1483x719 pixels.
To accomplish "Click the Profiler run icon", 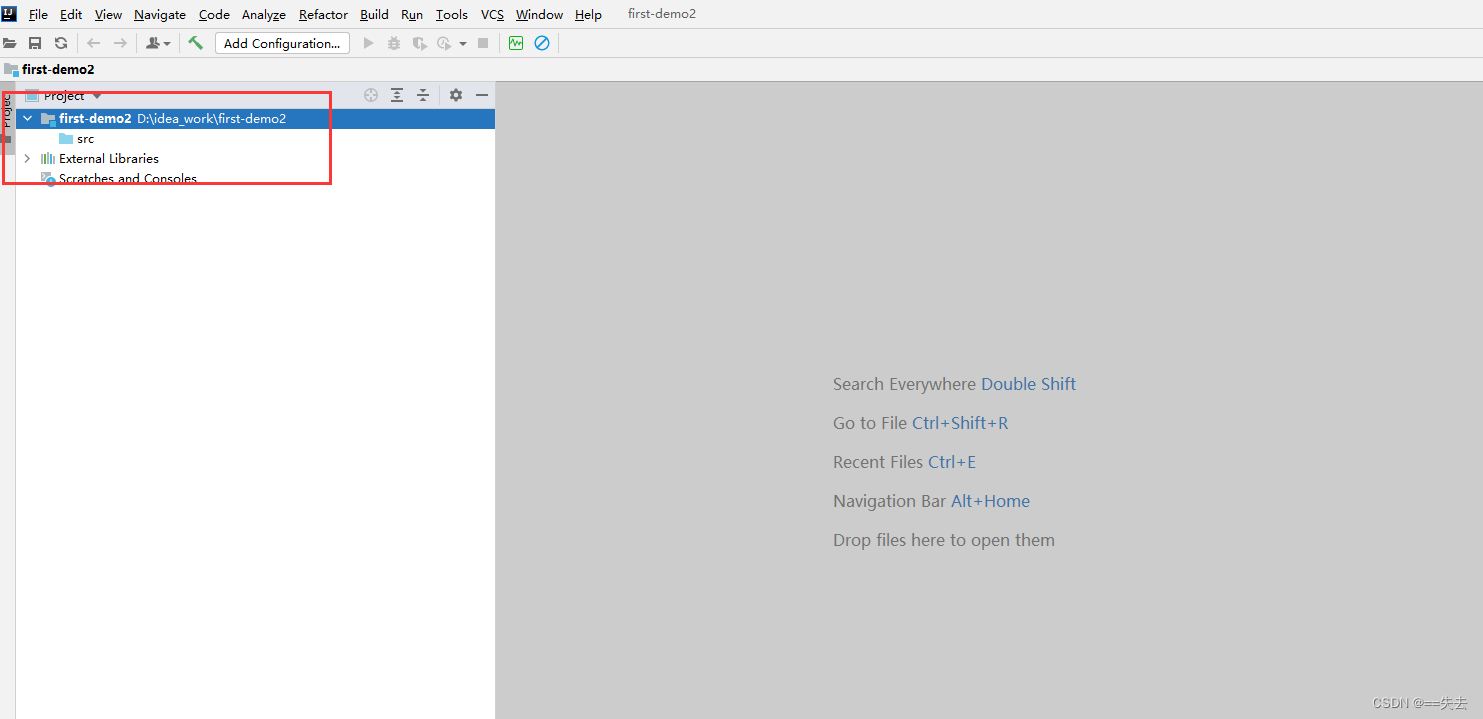I will 445,43.
